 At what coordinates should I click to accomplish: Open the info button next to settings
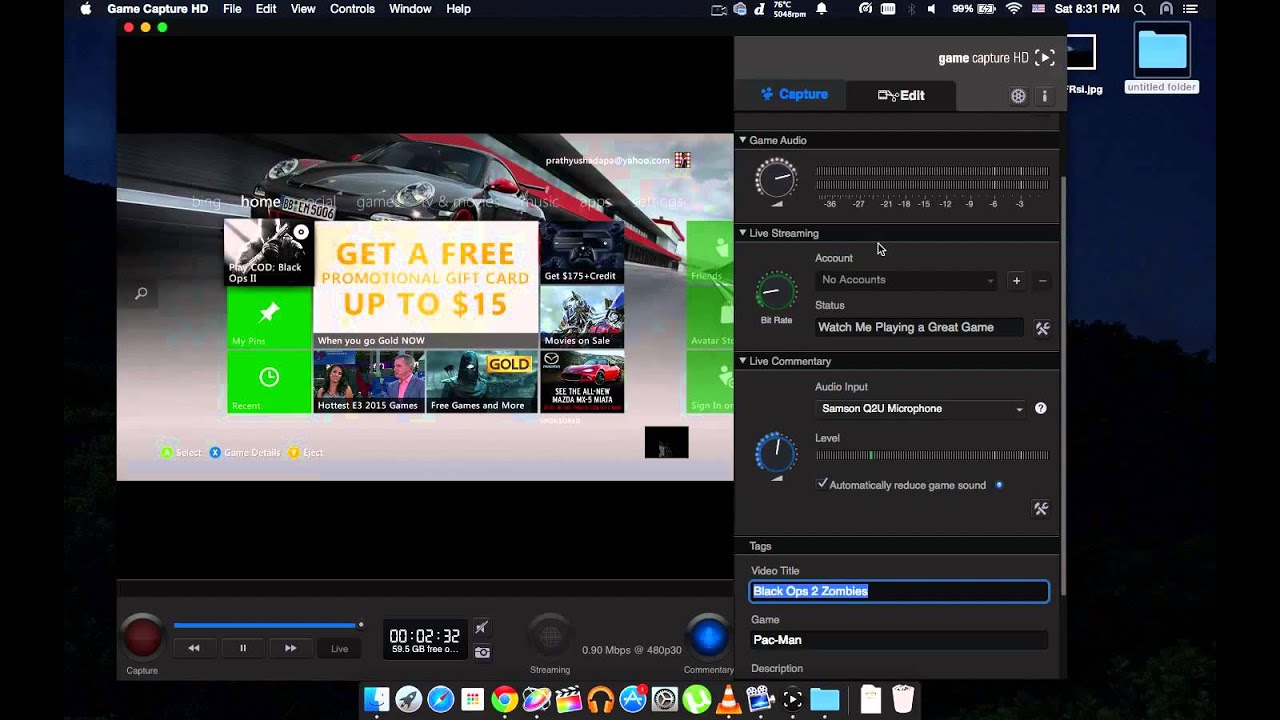pos(1044,96)
